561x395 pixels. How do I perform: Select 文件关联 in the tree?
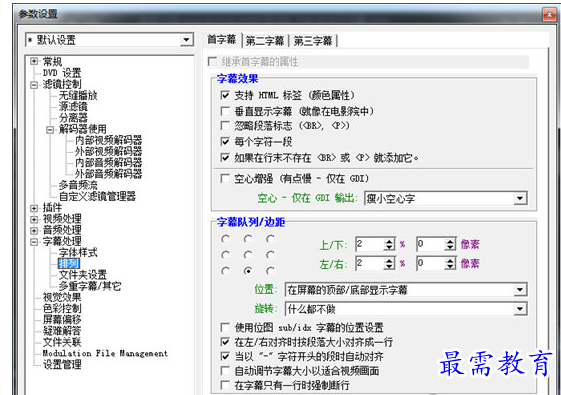(62, 342)
